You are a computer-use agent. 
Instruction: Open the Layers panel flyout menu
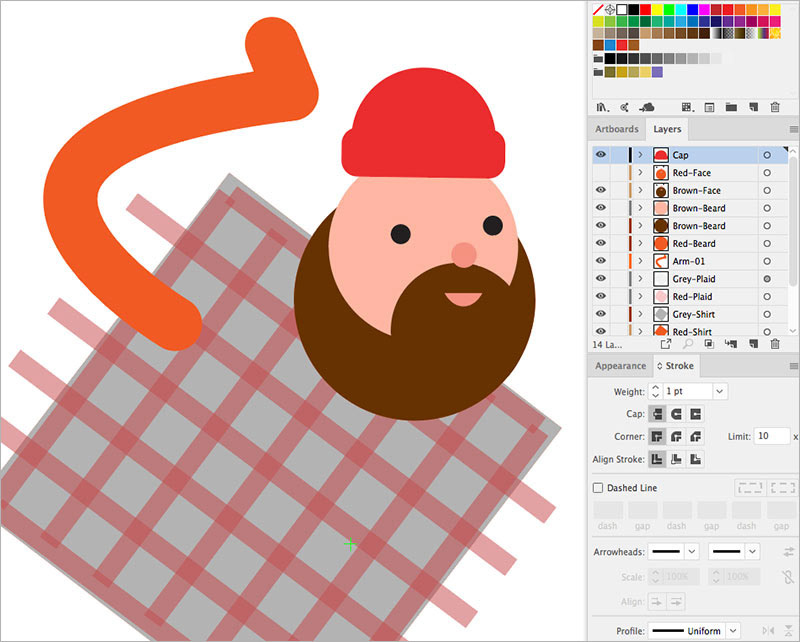tap(793, 129)
